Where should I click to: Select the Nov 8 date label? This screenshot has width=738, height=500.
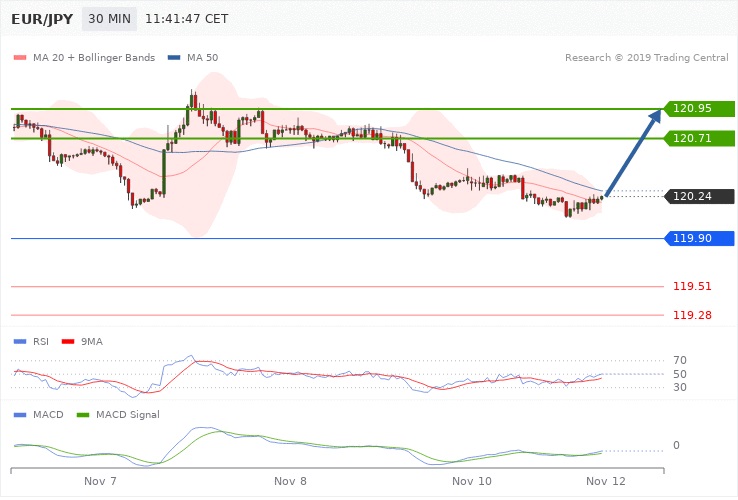[x=290, y=481]
